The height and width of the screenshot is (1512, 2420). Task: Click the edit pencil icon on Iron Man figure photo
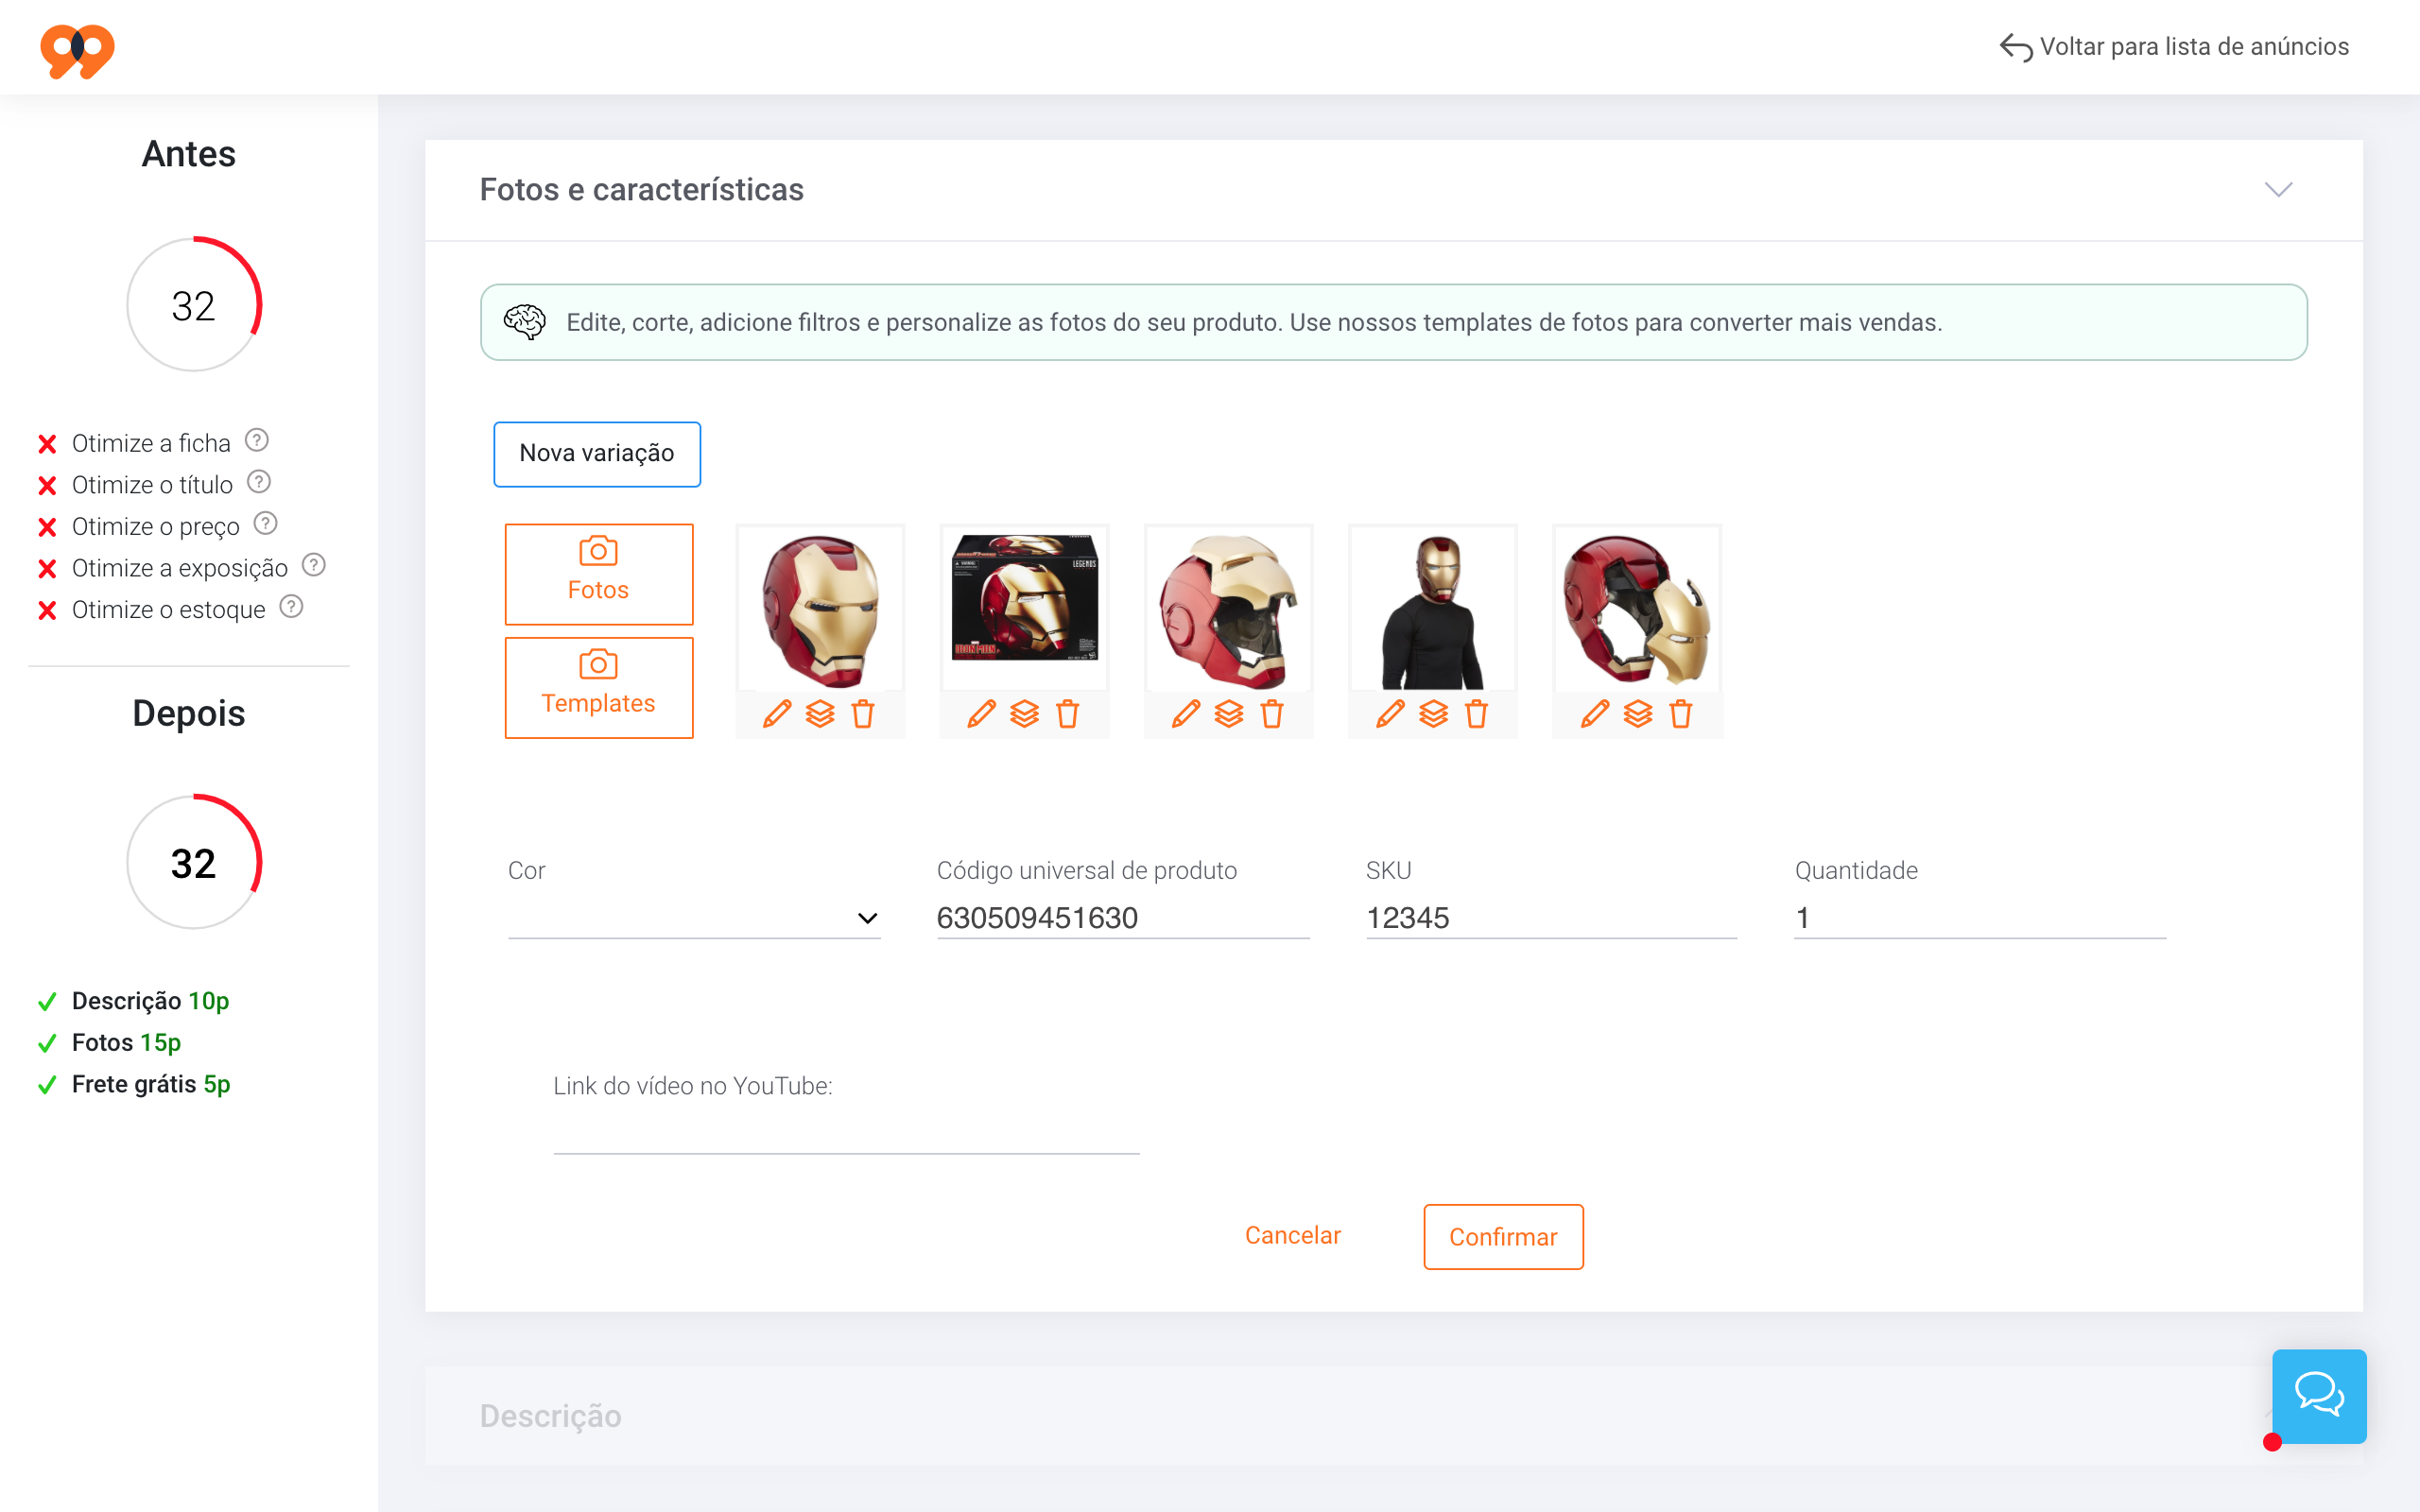pyautogui.click(x=1389, y=713)
